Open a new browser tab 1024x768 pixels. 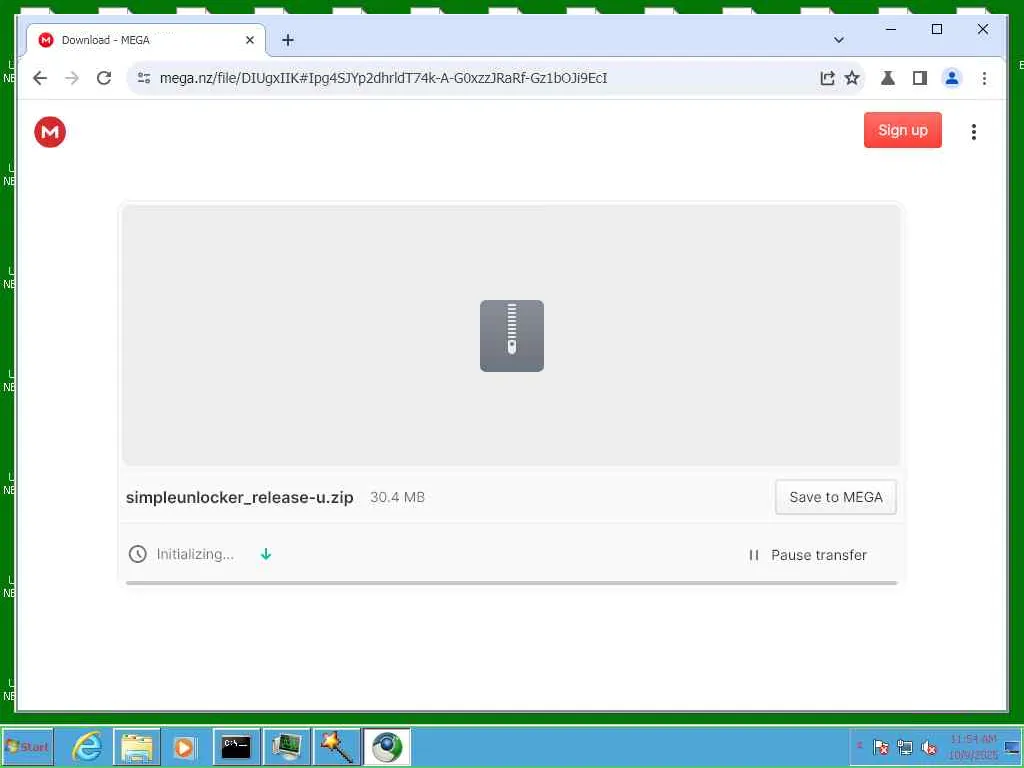(x=288, y=40)
